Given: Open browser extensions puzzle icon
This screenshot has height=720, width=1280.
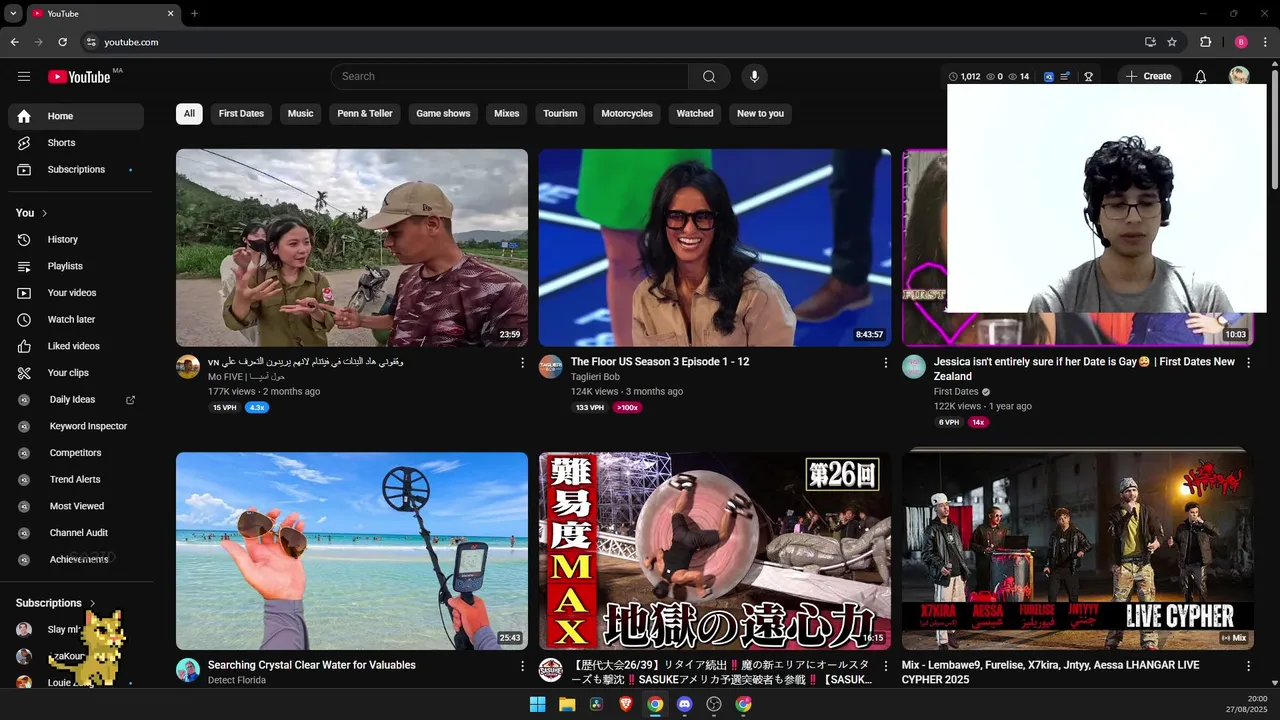Looking at the screenshot, I should coord(1205,42).
